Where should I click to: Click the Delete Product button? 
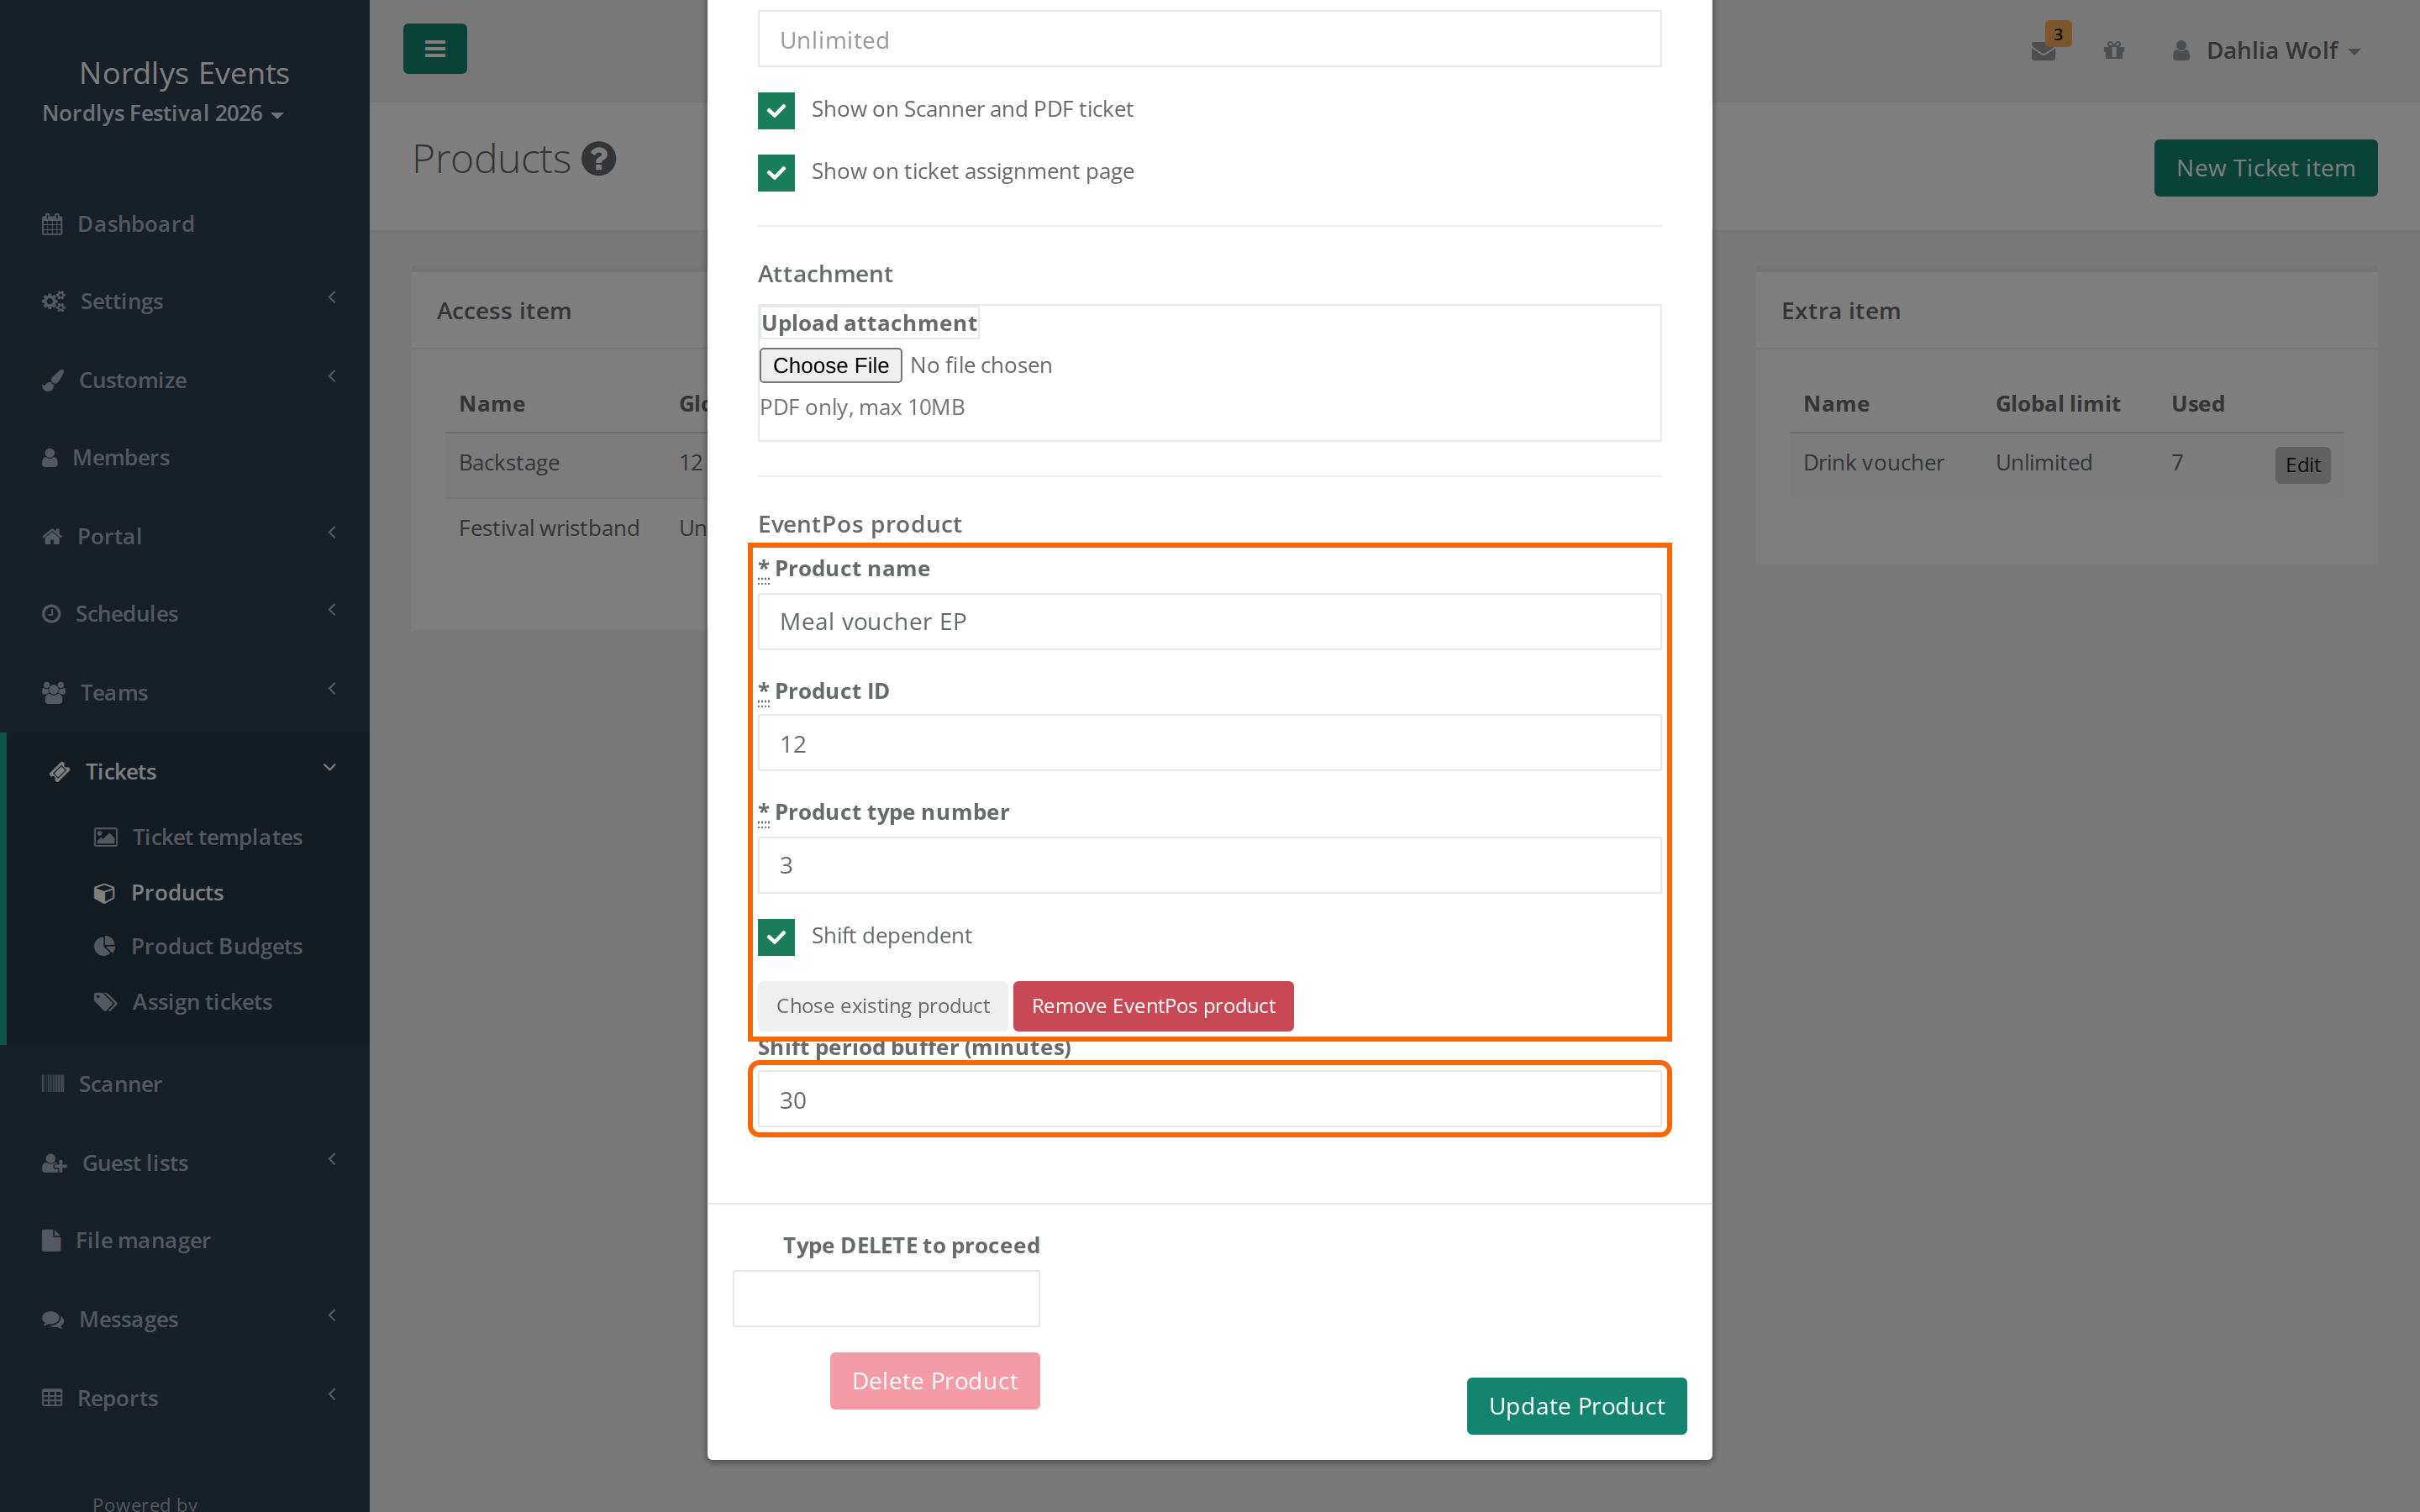[934, 1381]
